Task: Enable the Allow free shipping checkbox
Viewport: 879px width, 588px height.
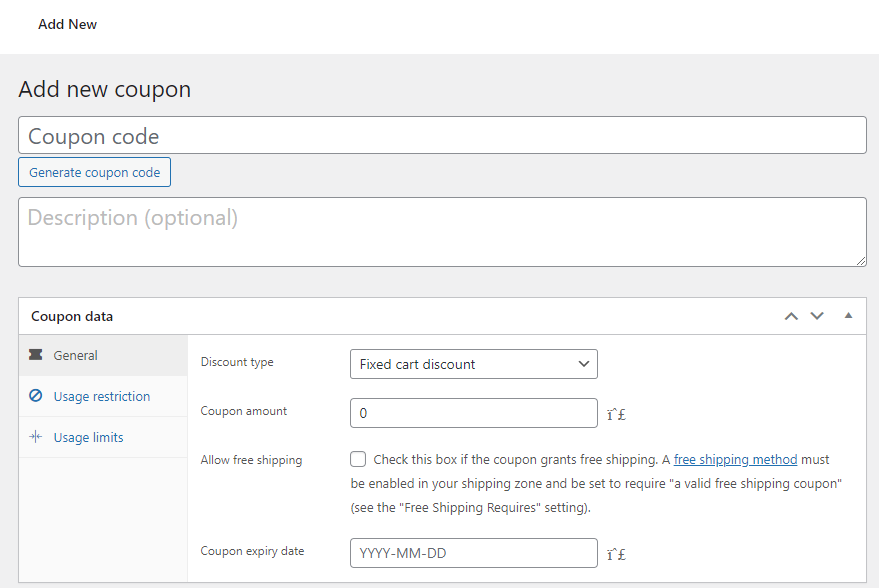Action: (x=358, y=460)
